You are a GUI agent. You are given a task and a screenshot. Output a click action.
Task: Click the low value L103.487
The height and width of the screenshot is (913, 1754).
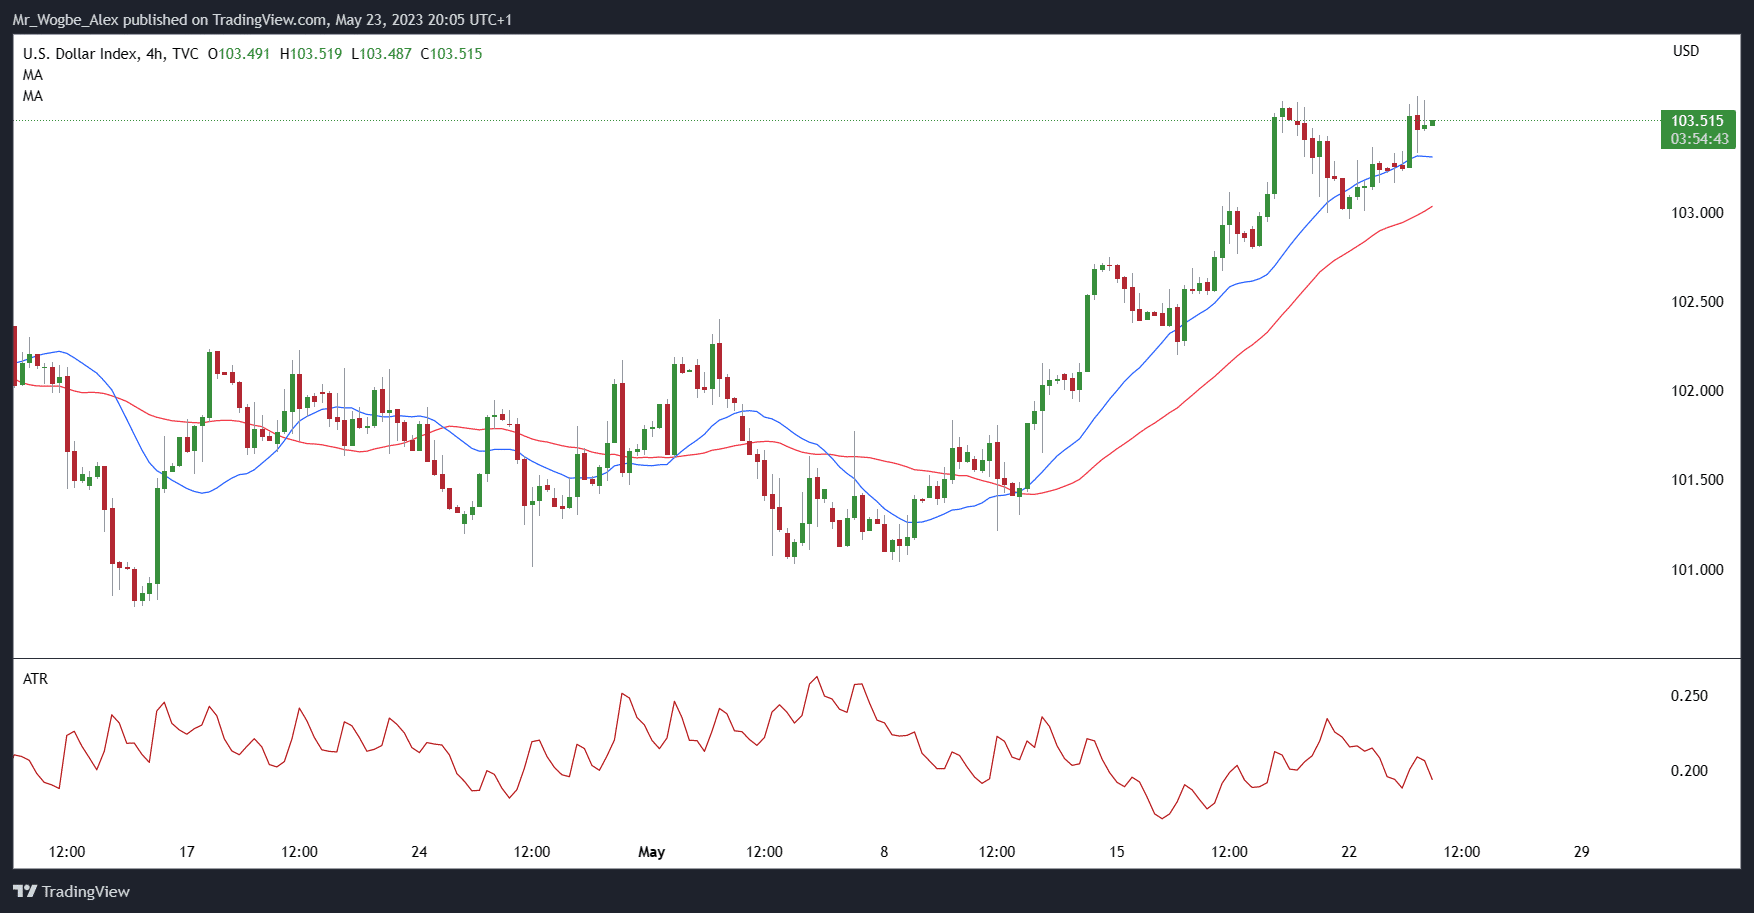(x=381, y=54)
